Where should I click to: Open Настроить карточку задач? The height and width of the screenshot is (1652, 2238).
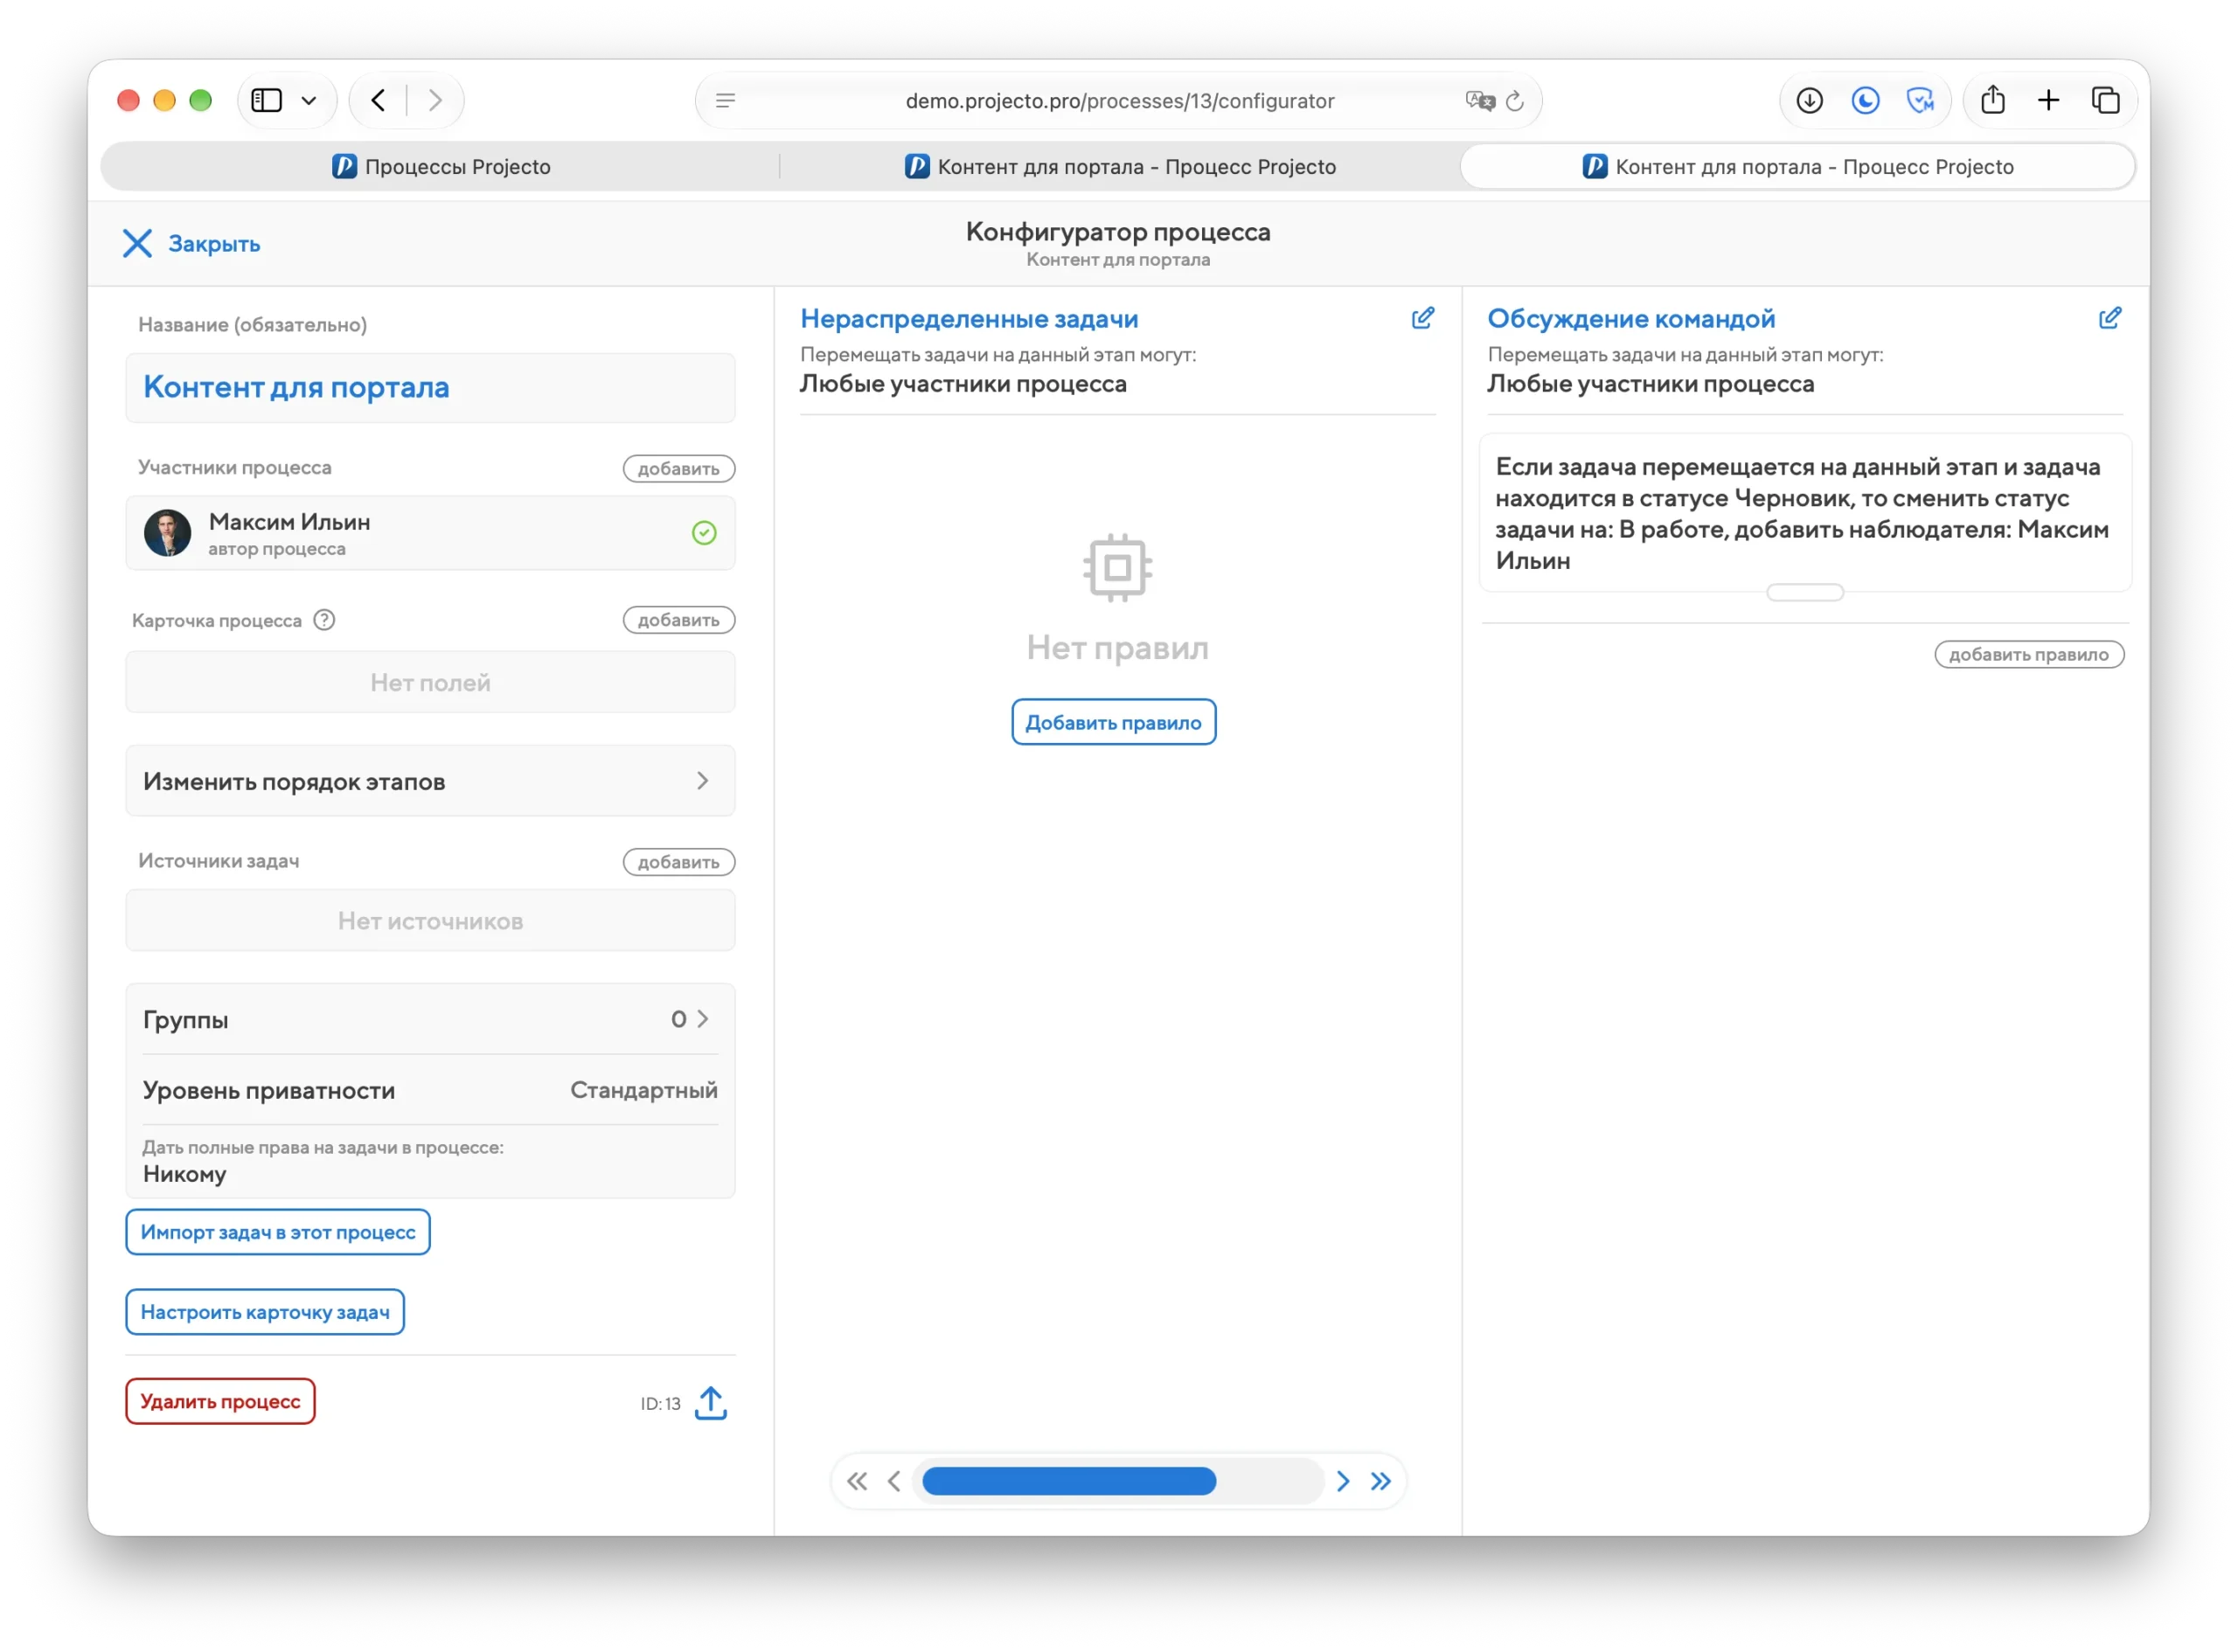[x=265, y=1312]
